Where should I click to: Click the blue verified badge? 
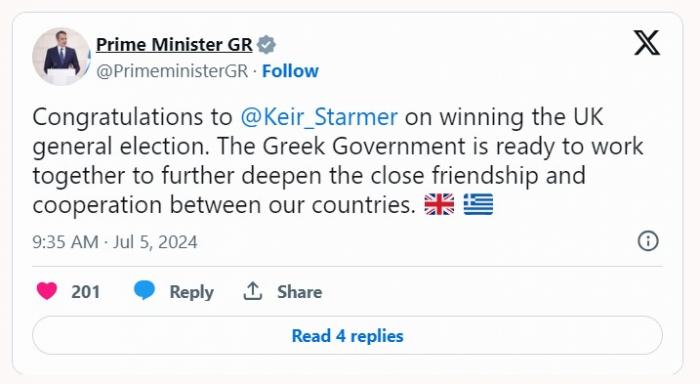[267, 44]
